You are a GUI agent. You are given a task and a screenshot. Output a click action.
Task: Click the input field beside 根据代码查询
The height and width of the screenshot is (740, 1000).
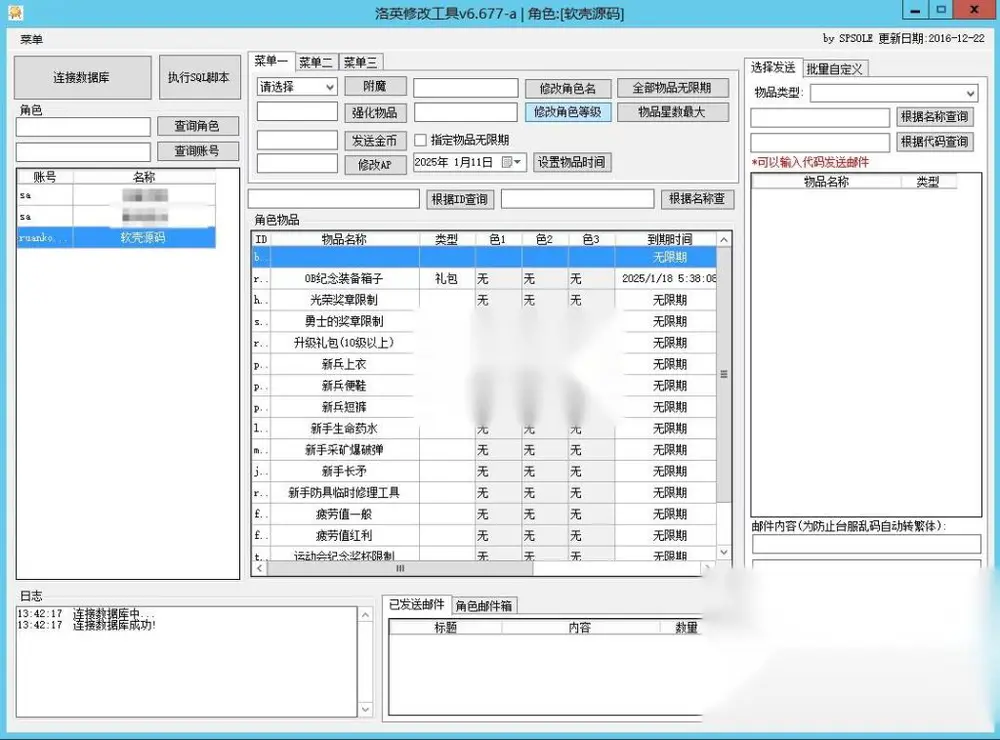pyautogui.click(x=820, y=142)
